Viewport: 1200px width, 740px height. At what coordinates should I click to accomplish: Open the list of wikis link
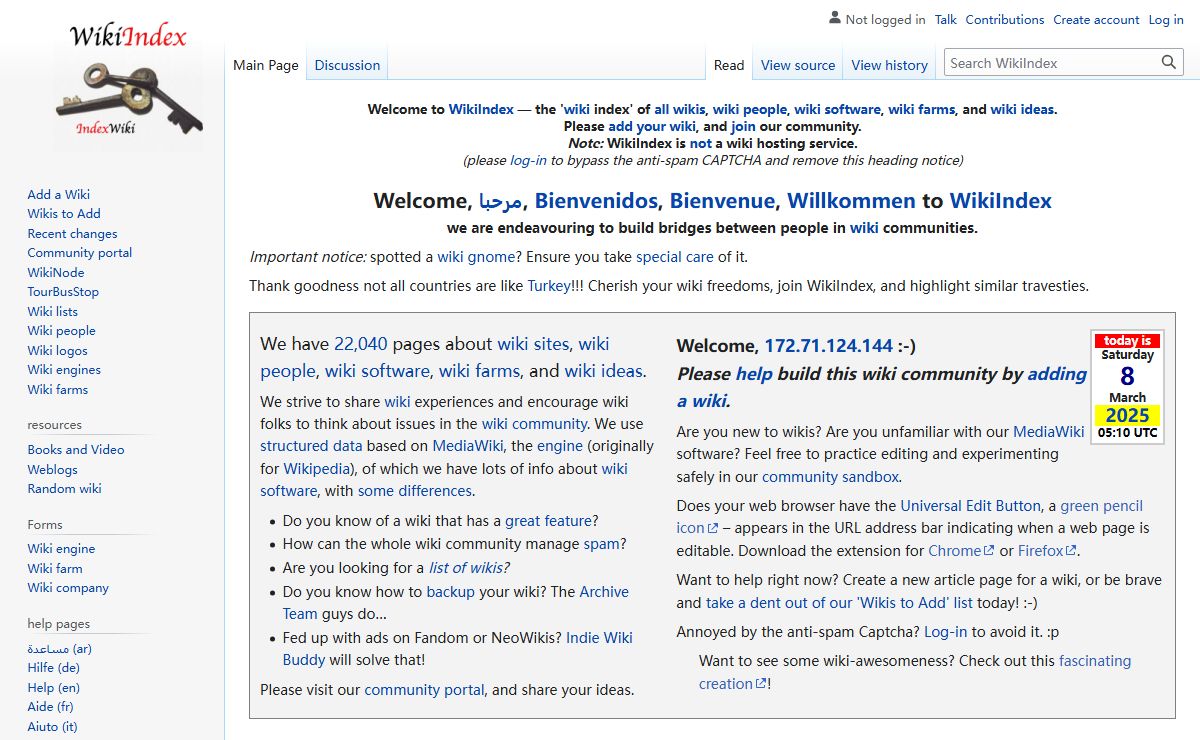pyautogui.click(x=466, y=567)
